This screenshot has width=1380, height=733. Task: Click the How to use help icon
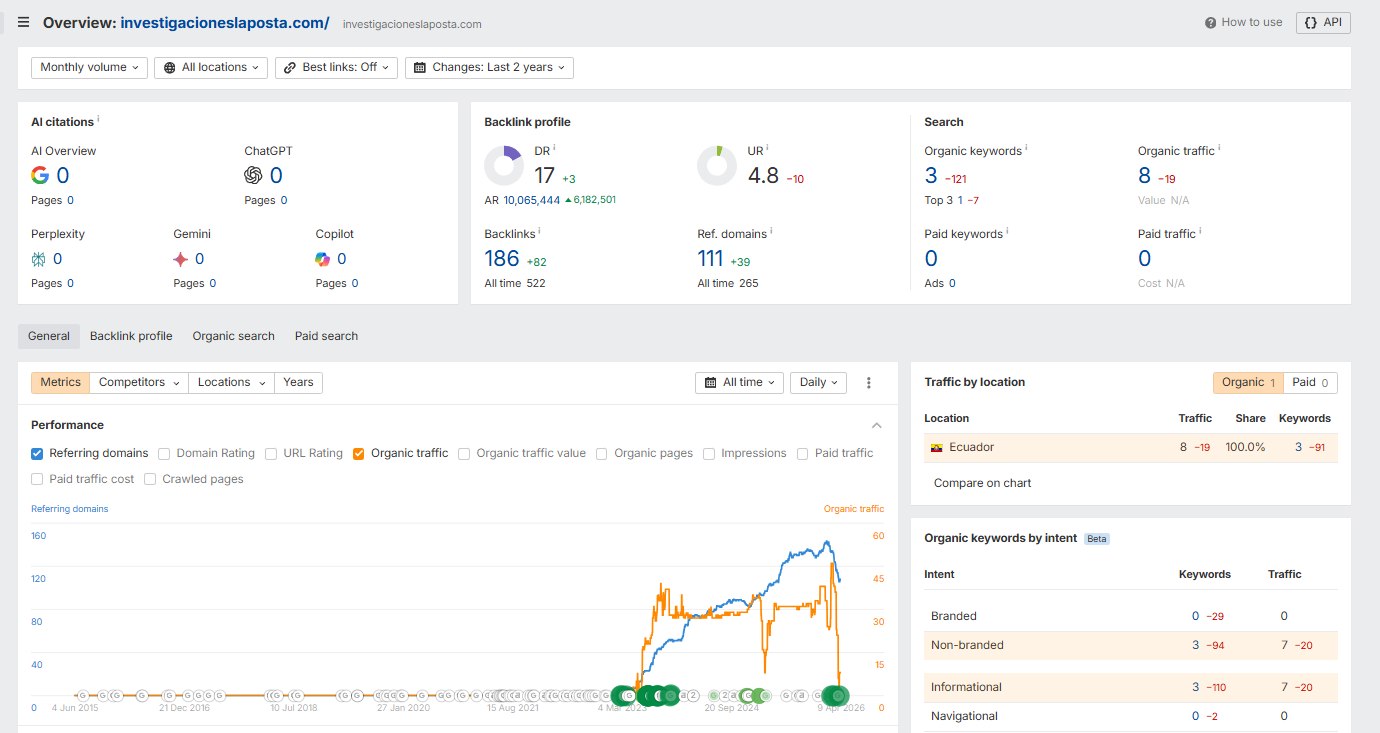click(1211, 22)
